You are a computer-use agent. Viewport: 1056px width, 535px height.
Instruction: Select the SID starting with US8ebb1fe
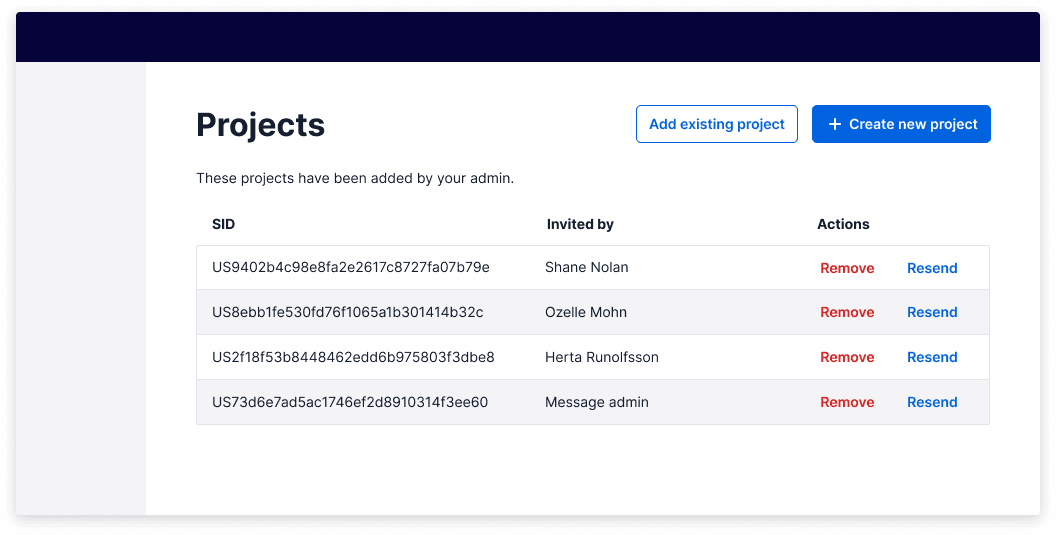point(347,312)
